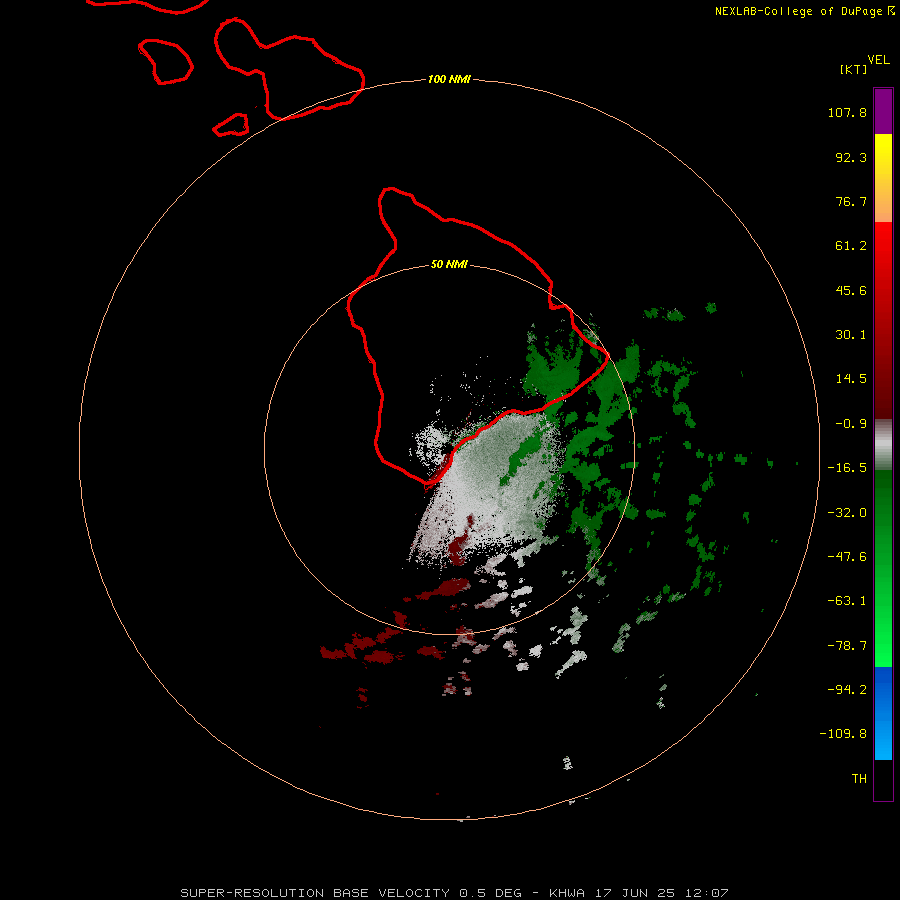The height and width of the screenshot is (900, 900).
Task: Click the -94.2 velocity scale value
Action: point(847,689)
